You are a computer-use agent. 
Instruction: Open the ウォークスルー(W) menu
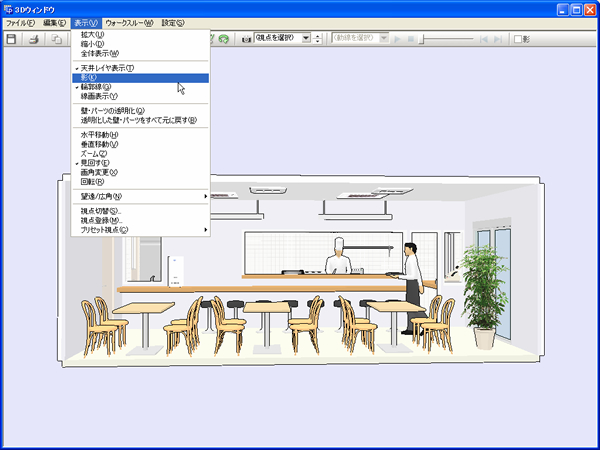pos(129,23)
